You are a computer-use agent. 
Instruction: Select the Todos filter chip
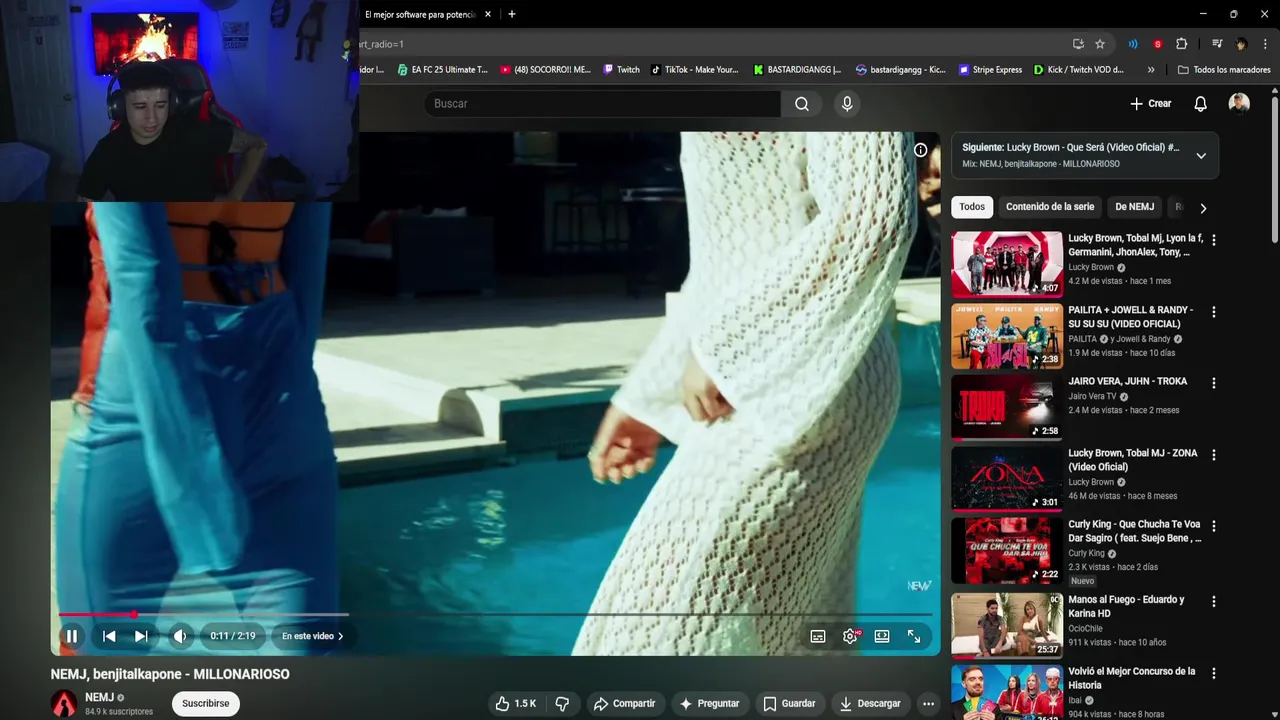972,207
